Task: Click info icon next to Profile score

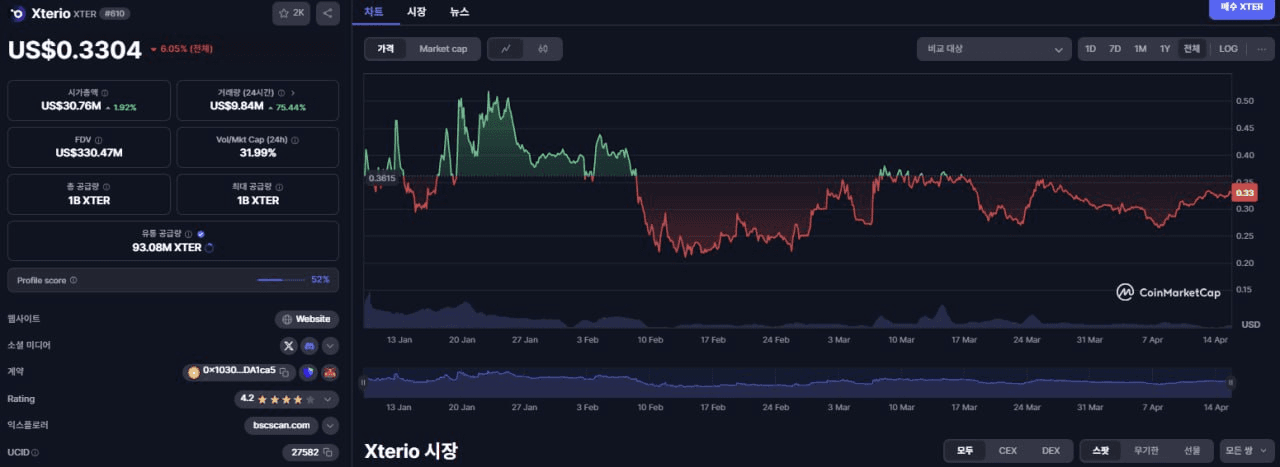Action: (x=73, y=280)
